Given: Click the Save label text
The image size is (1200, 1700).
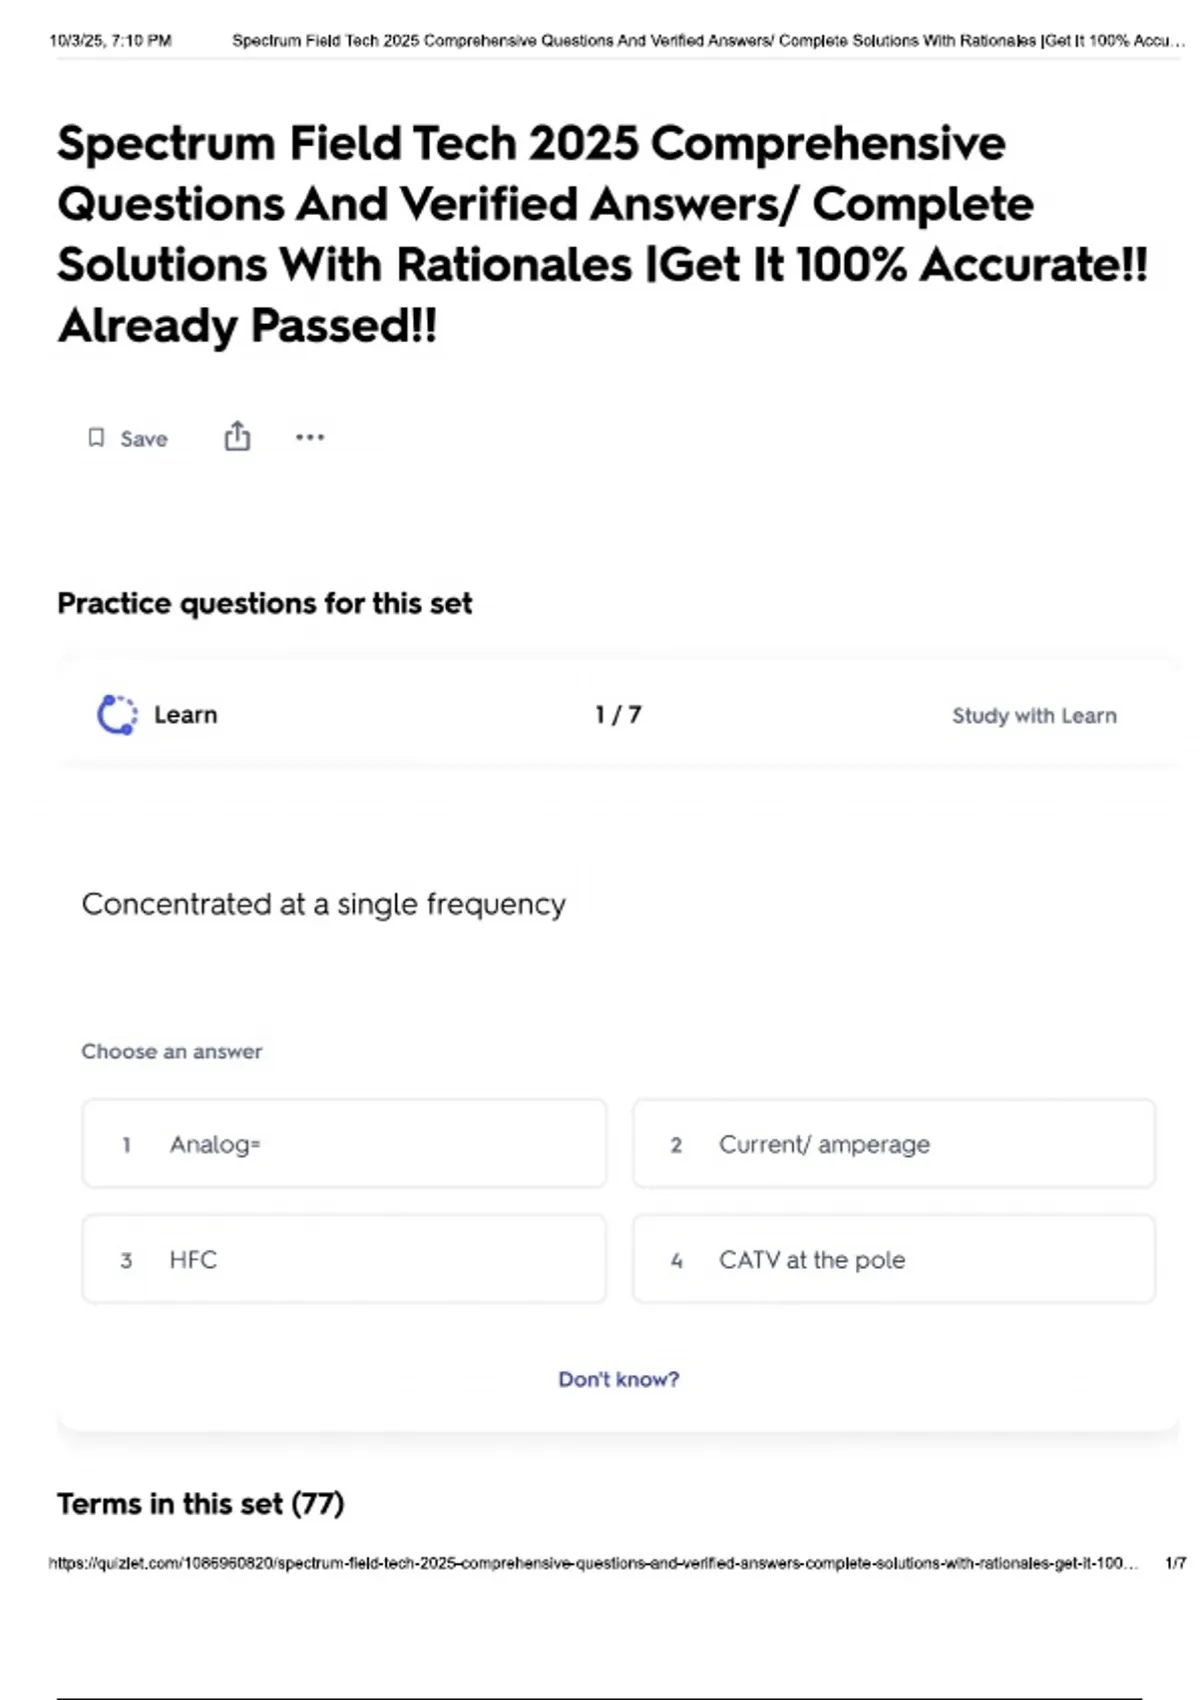Looking at the screenshot, I should 144,439.
